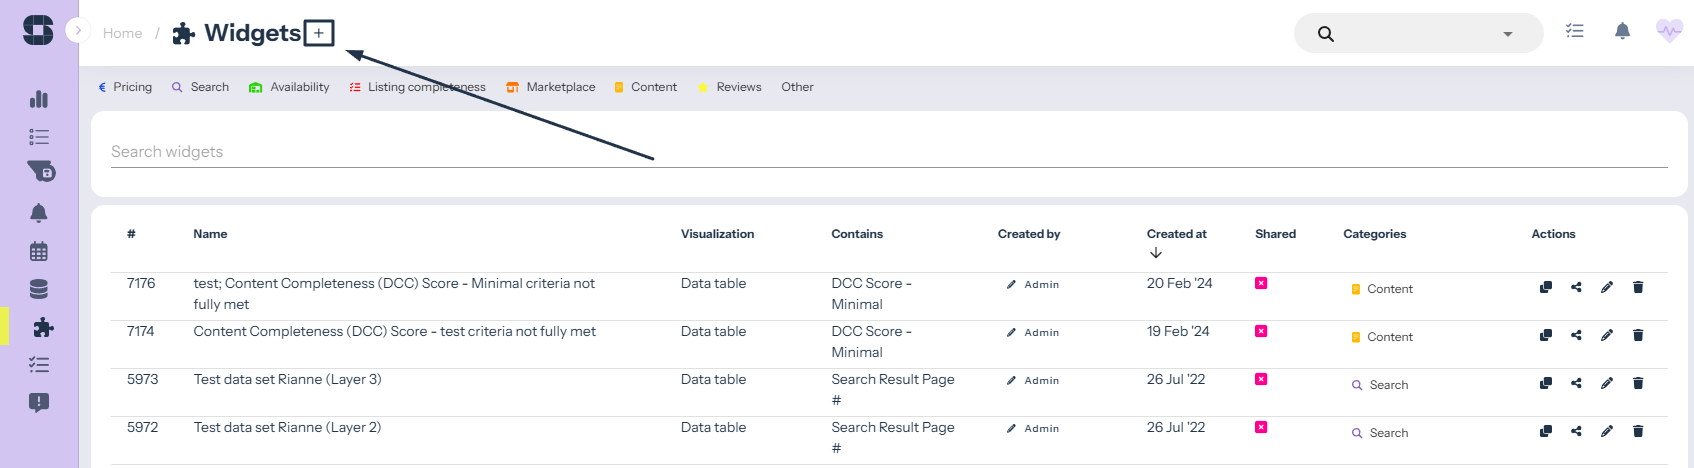Toggle shared status for widget 7174
1694x468 pixels.
tap(1261, 331)
